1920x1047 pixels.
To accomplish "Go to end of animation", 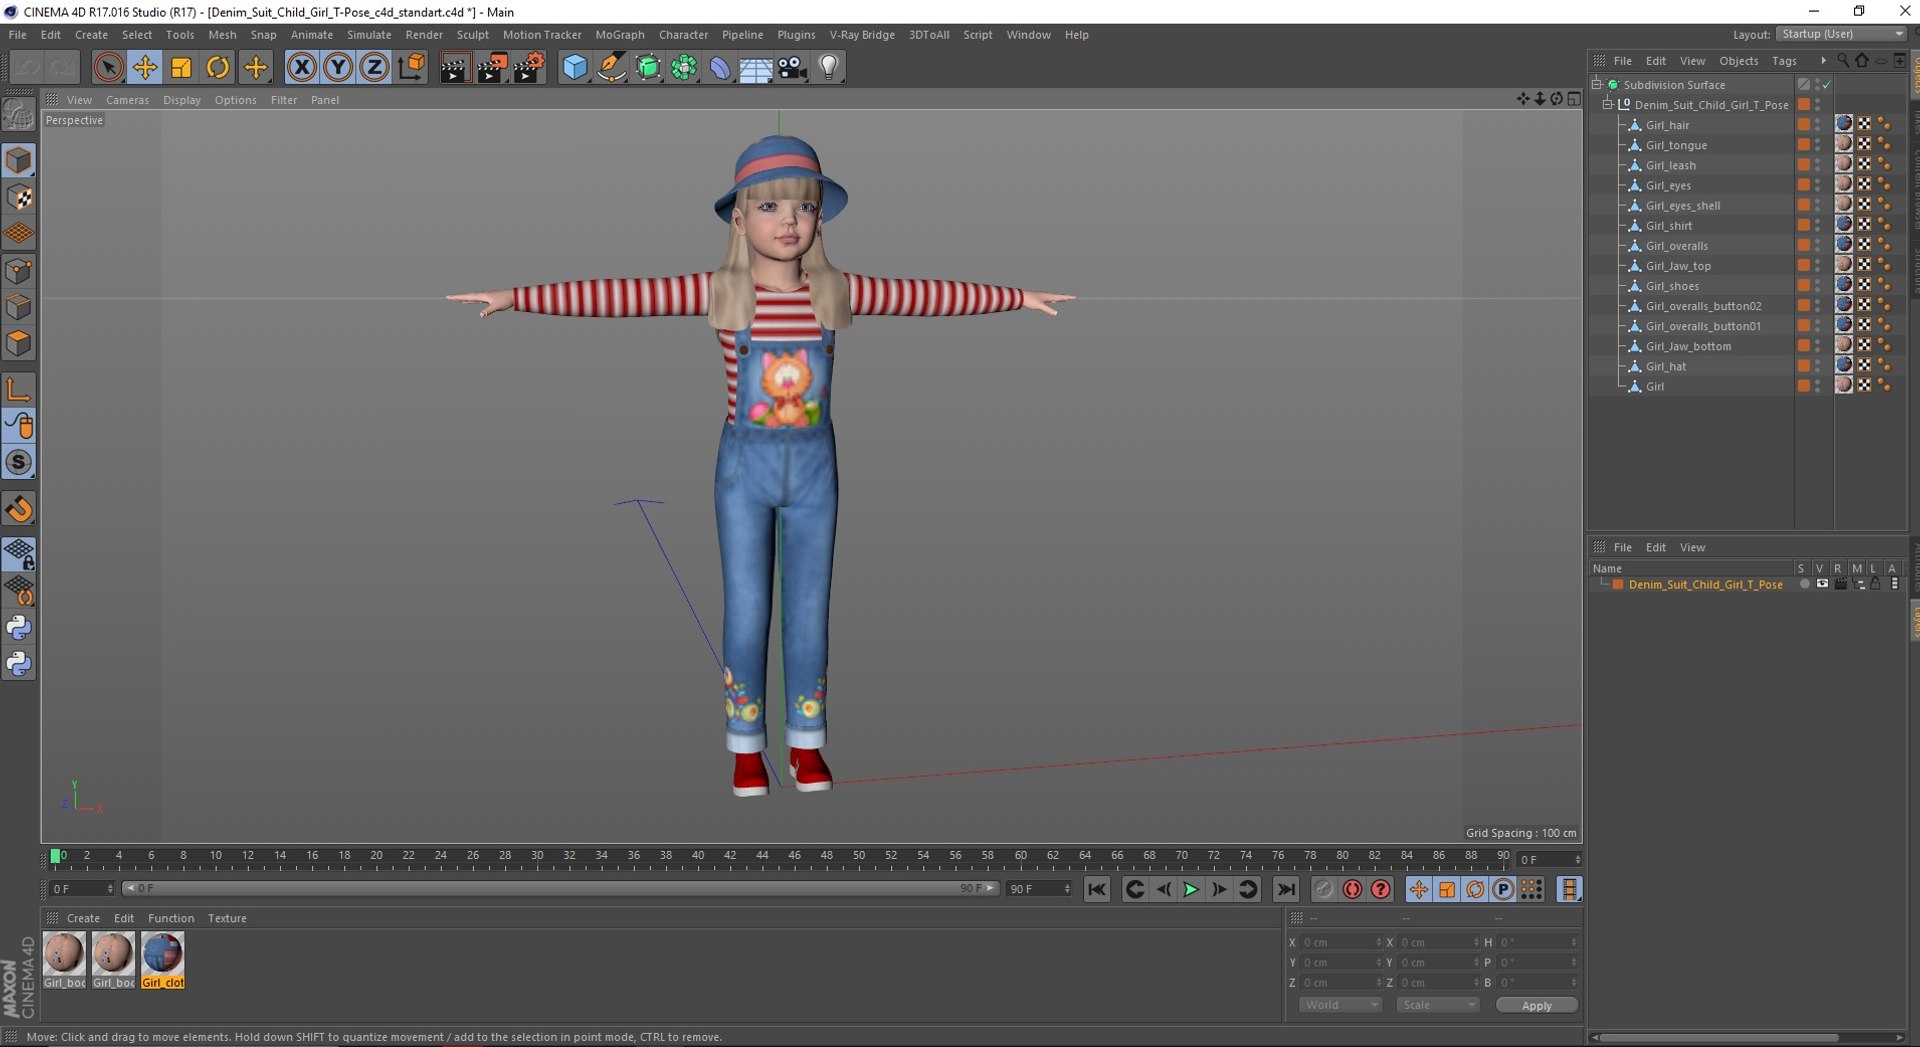I will coord(1286,889).
